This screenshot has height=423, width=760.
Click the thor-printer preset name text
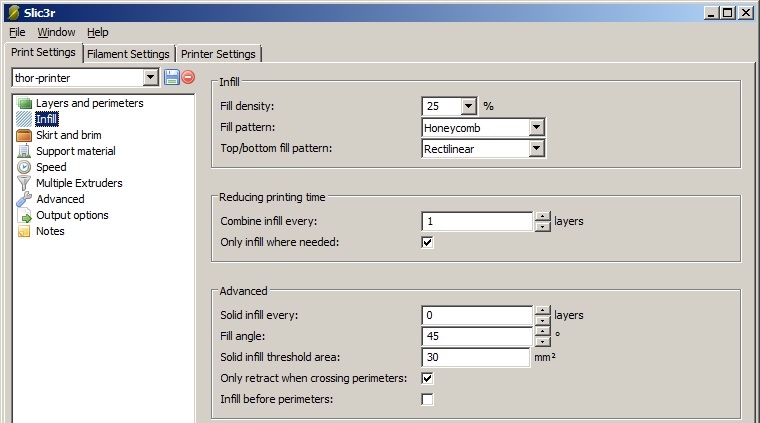coord(43,78)
